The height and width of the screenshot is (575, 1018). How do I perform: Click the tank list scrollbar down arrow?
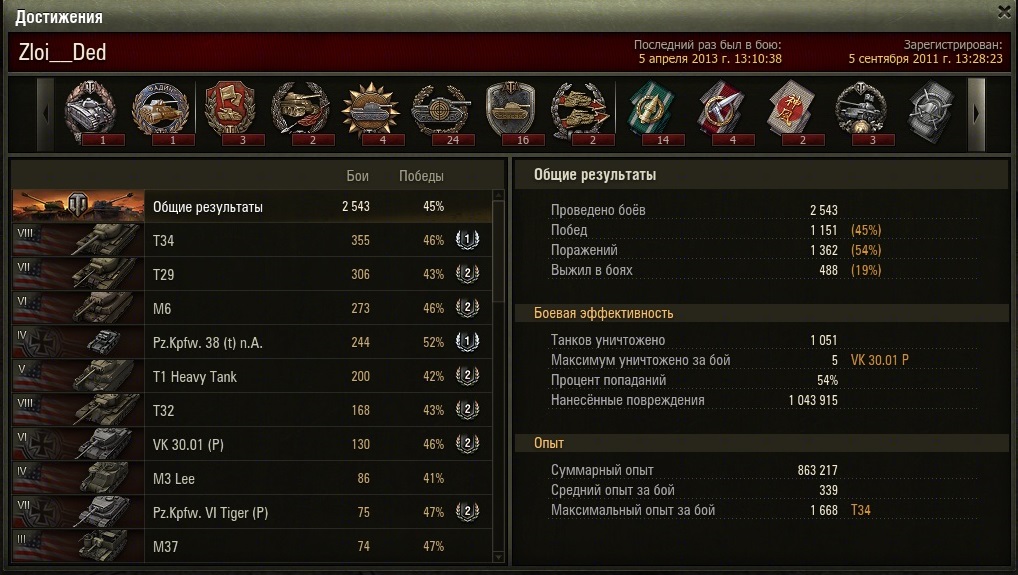pos(498,556)
